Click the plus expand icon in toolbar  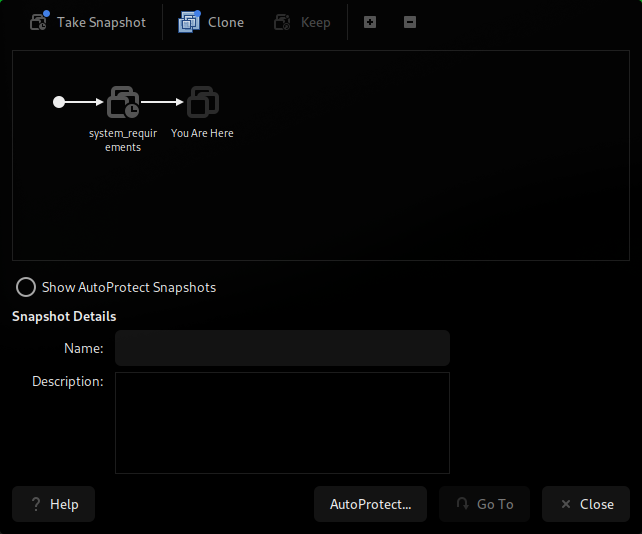[370, 22]
